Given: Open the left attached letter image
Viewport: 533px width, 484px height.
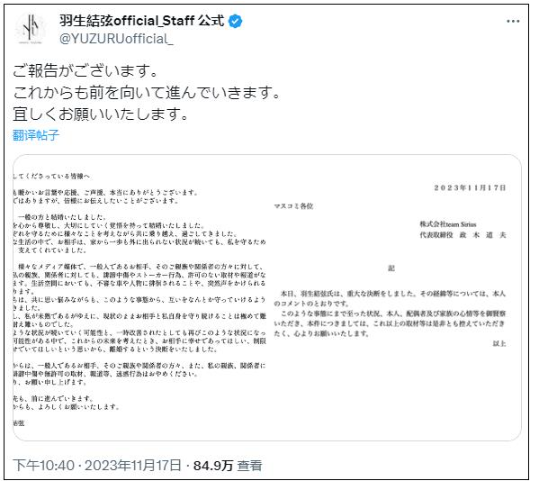Looking at the screenshot, I should click(140, 298).
